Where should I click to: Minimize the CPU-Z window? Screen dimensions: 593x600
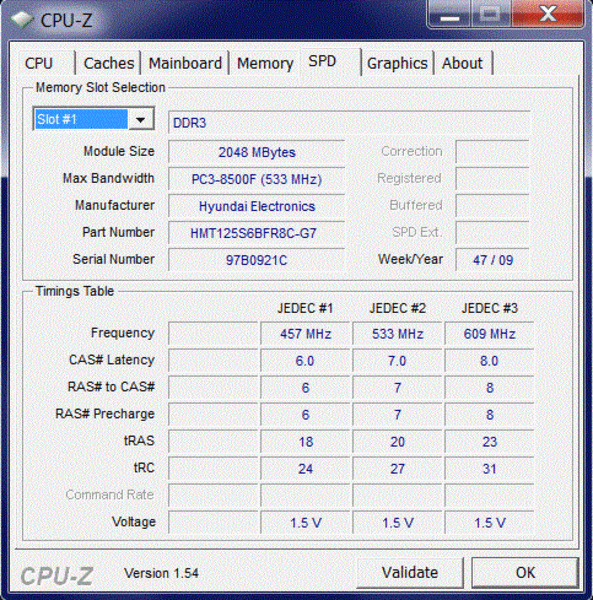point(450,15)
